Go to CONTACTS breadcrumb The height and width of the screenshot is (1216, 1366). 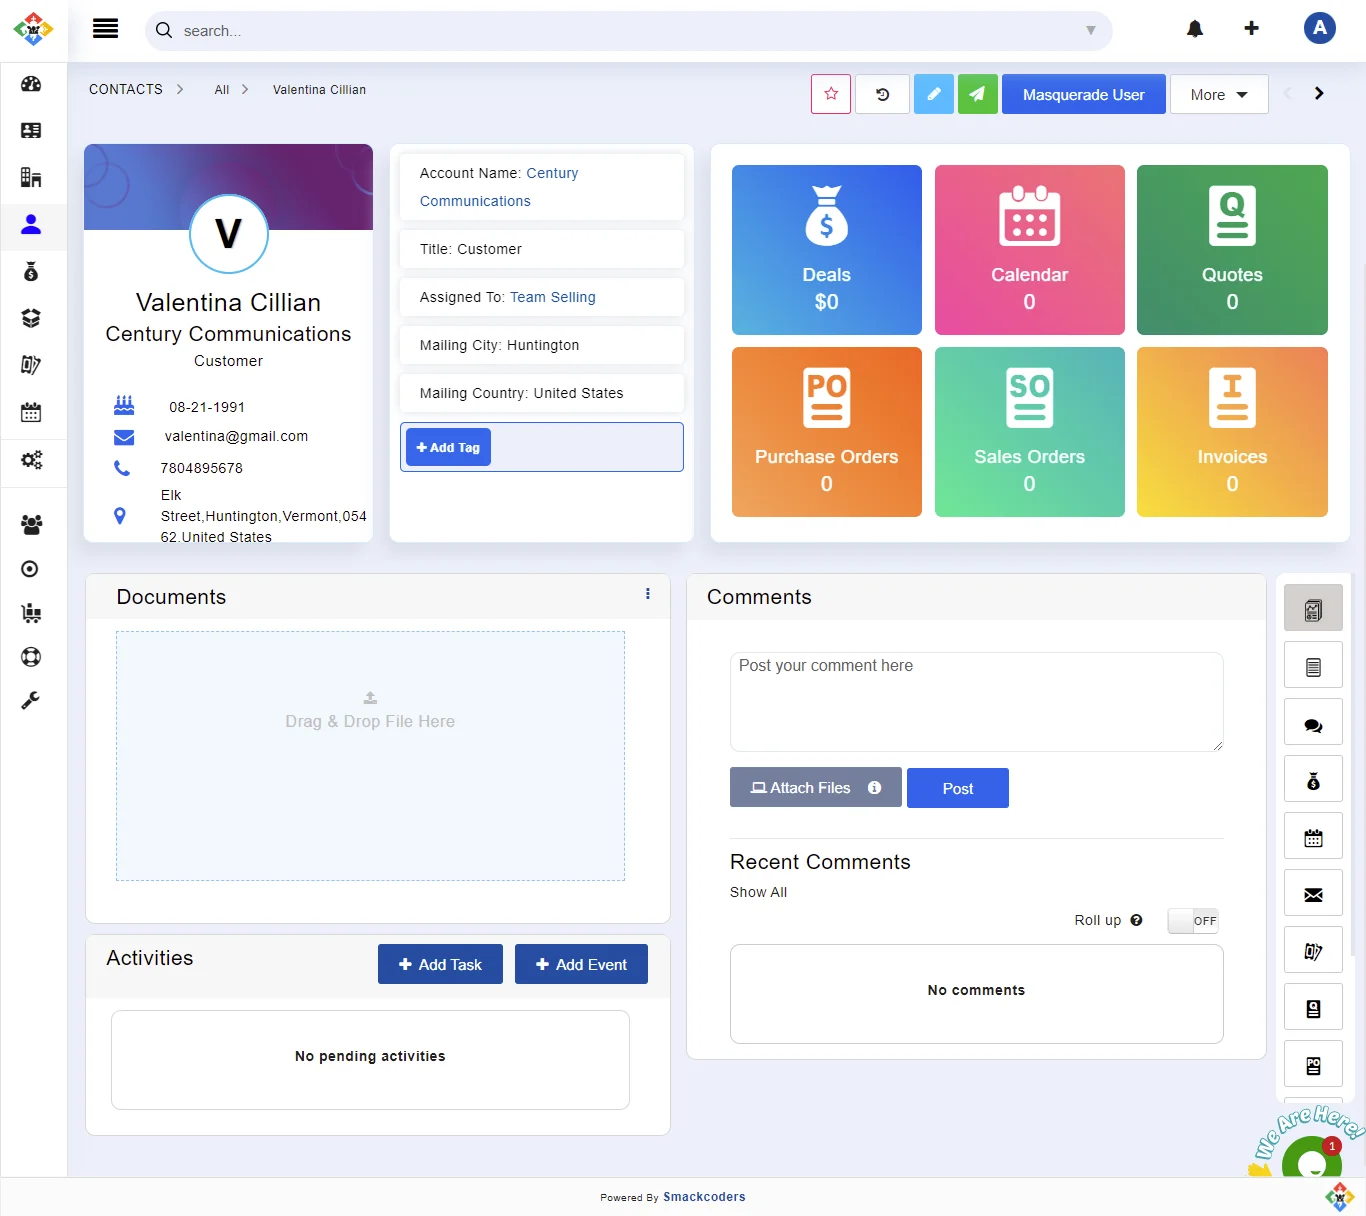[x=126, y=89]
